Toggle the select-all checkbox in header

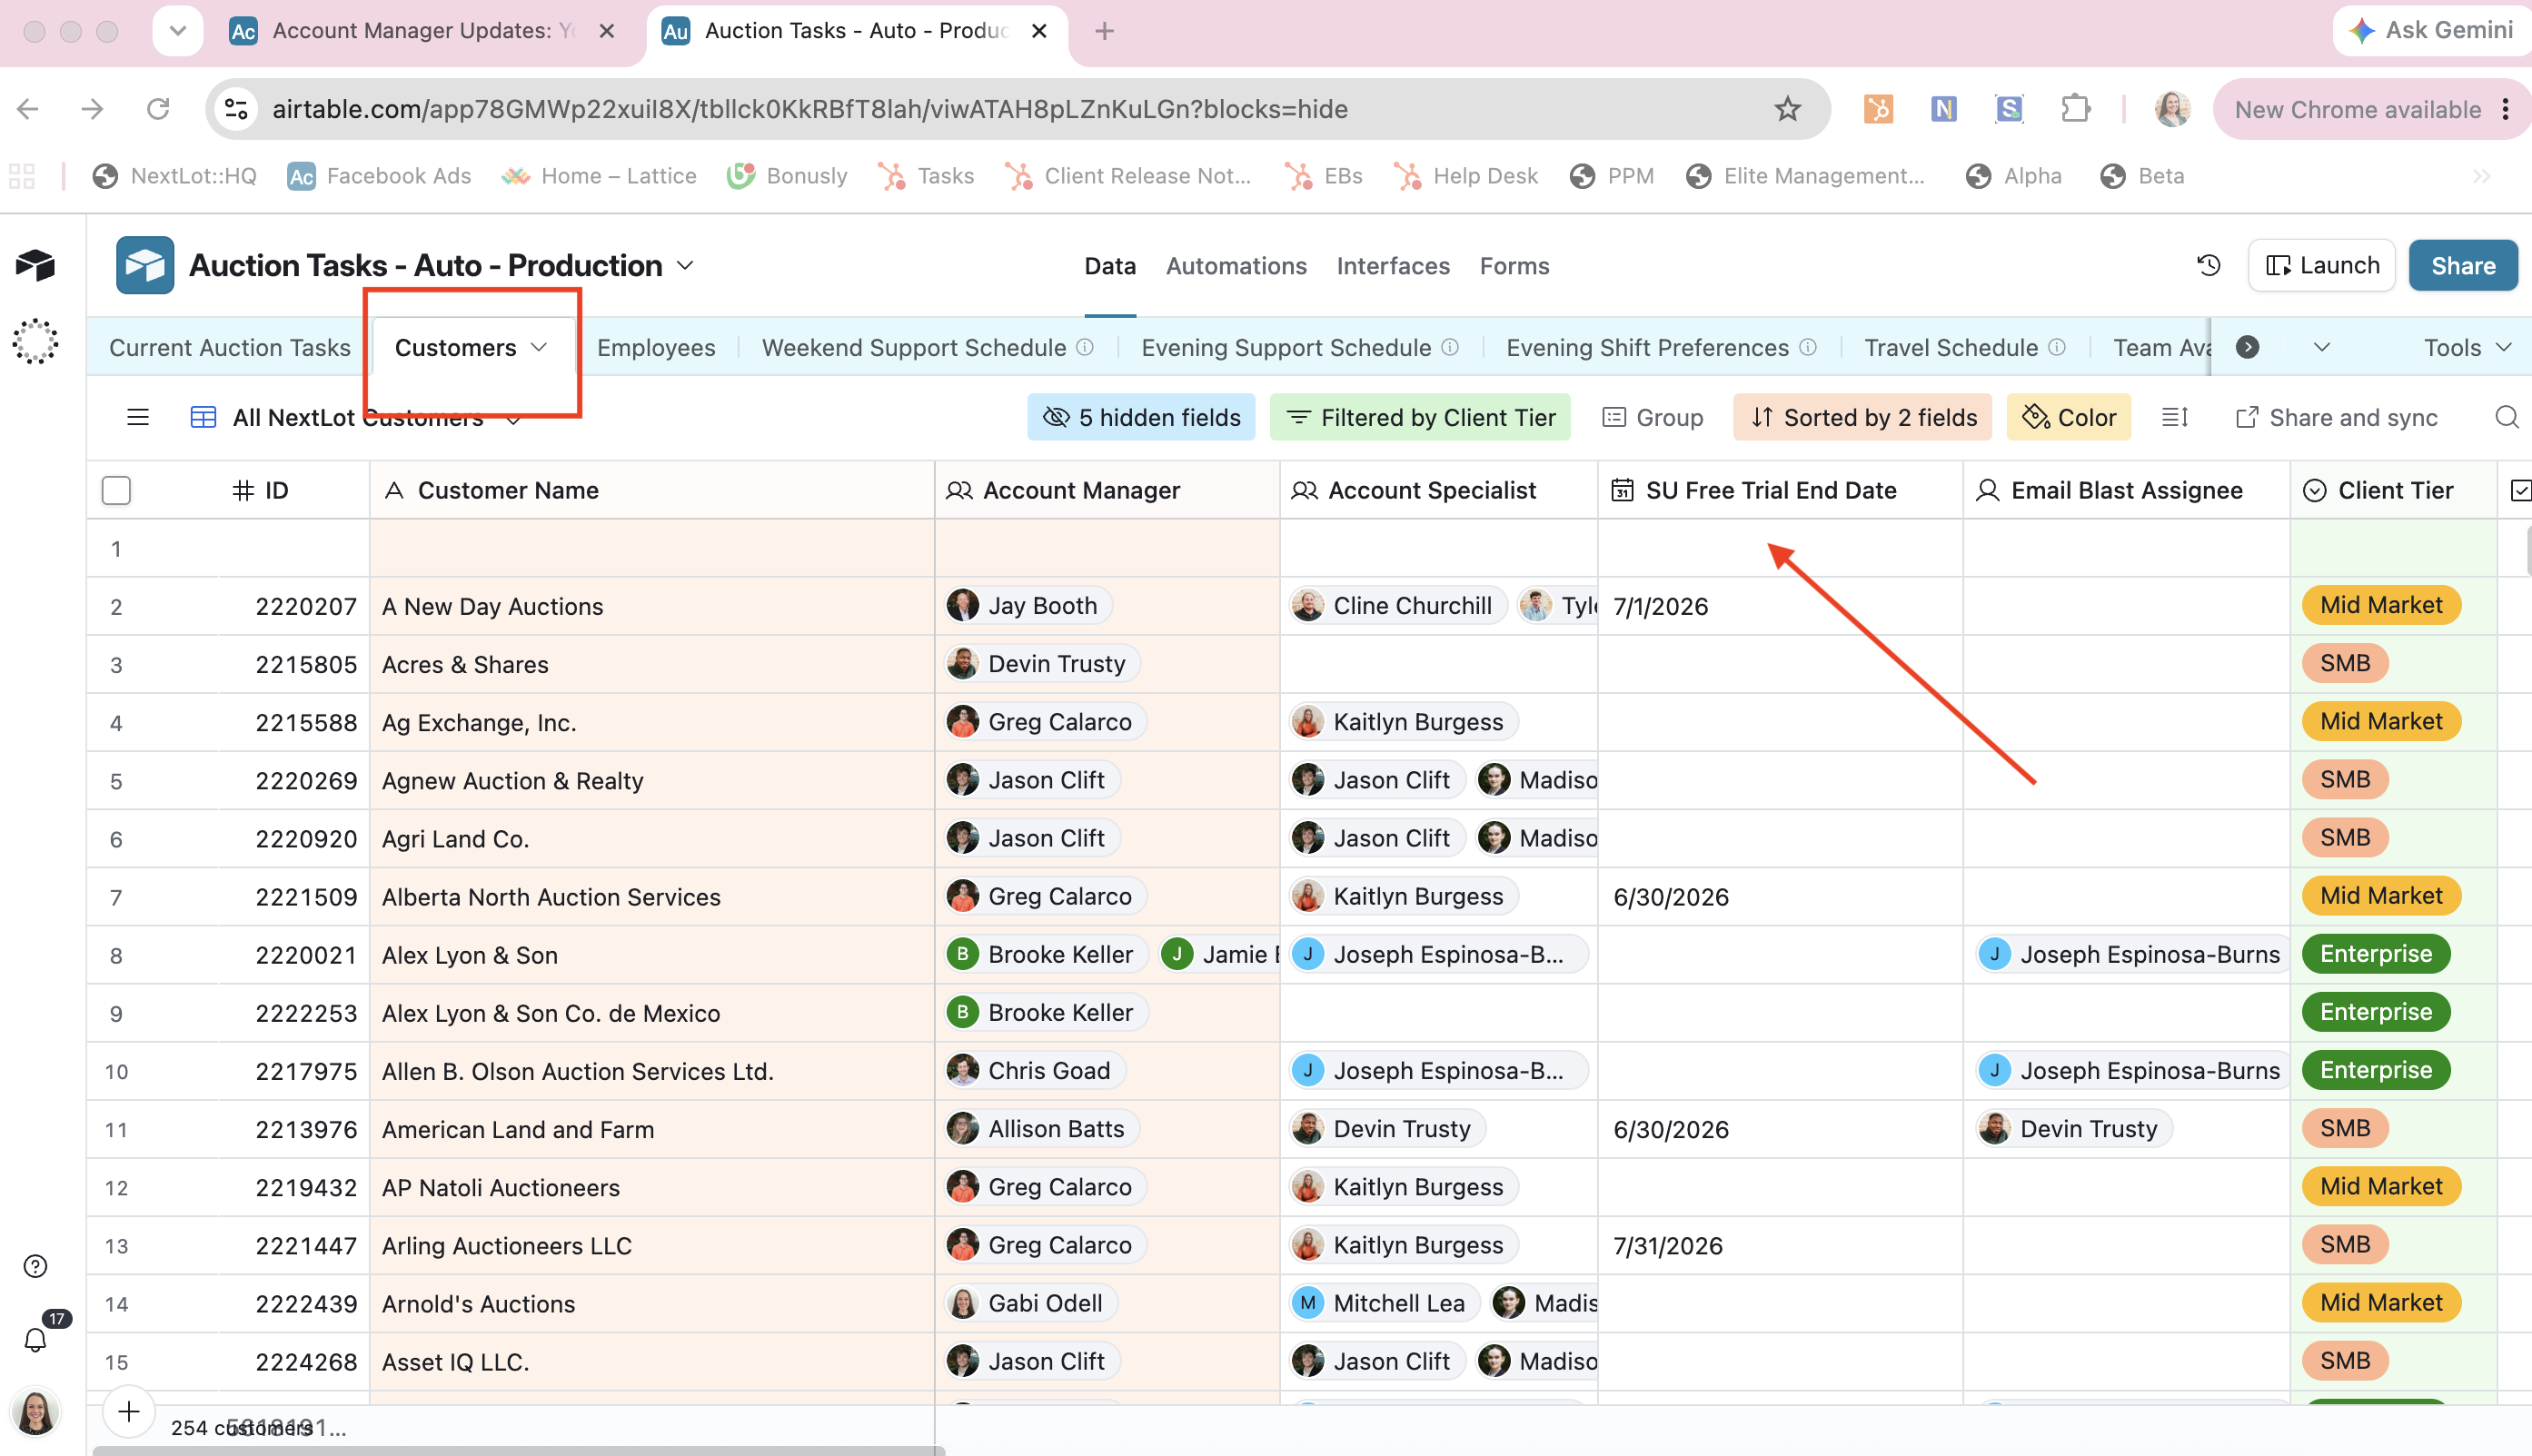117,490
